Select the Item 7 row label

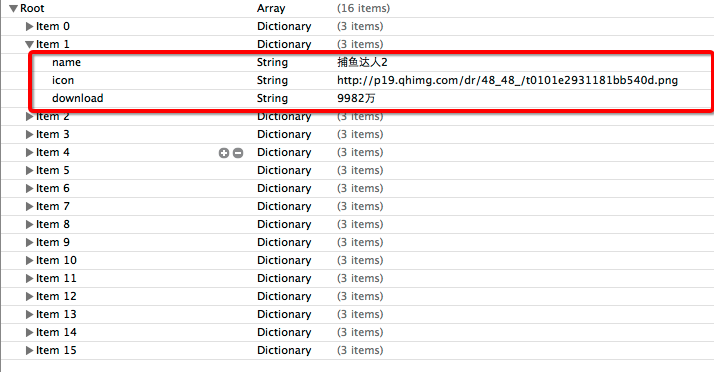[53, 206]
